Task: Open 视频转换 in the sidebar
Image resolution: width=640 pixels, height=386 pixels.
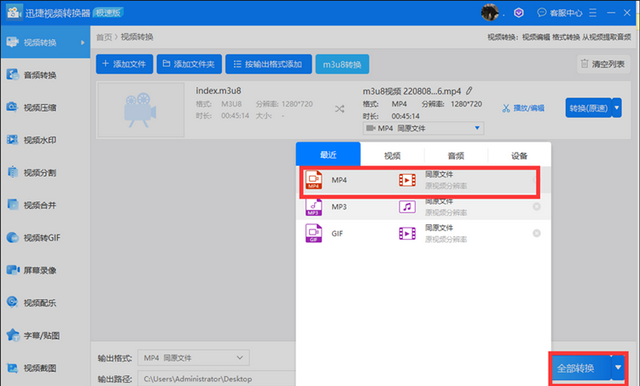Action: coord(45,42)
